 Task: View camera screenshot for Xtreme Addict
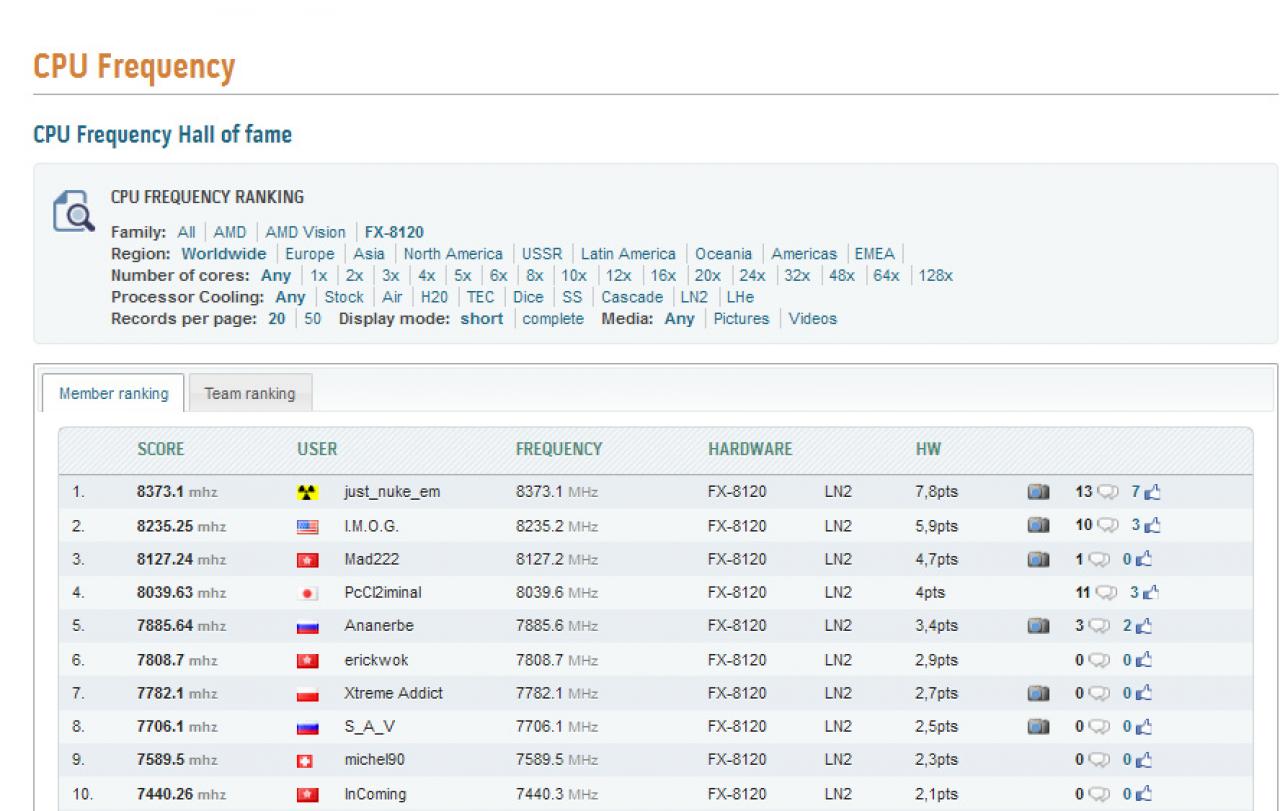[x=1040, y=693]
